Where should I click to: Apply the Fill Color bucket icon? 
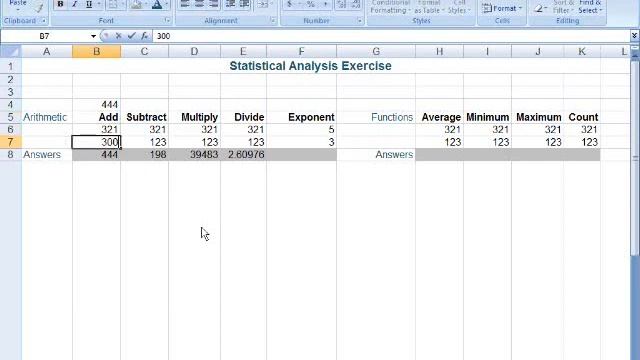tap(136, 4)
